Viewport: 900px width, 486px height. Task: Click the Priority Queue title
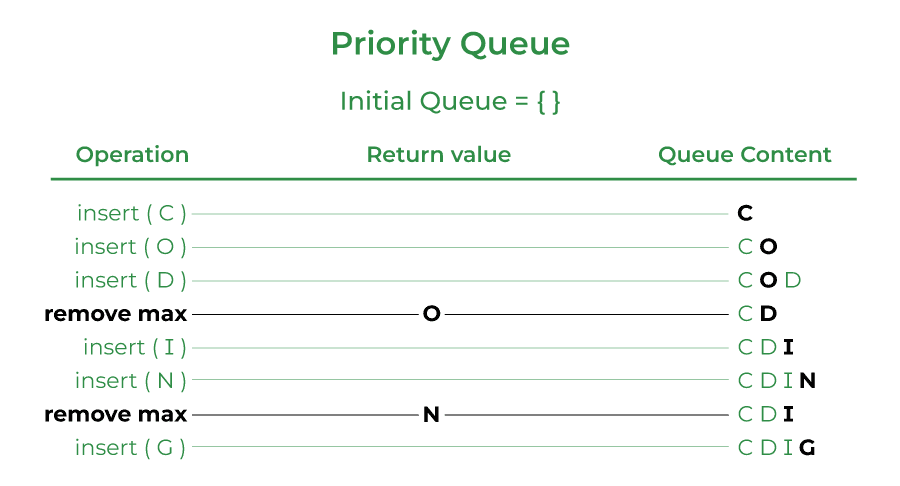pyautogui.click(x=450, y=44)
